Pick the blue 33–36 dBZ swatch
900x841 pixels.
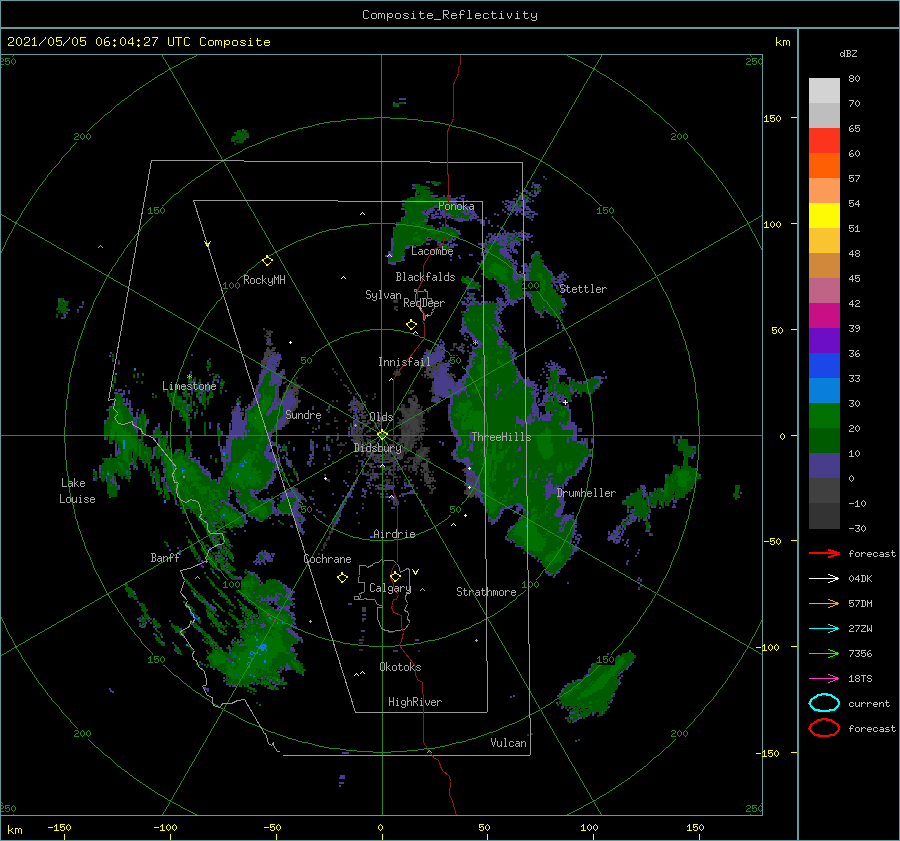(x=824, y=366)
